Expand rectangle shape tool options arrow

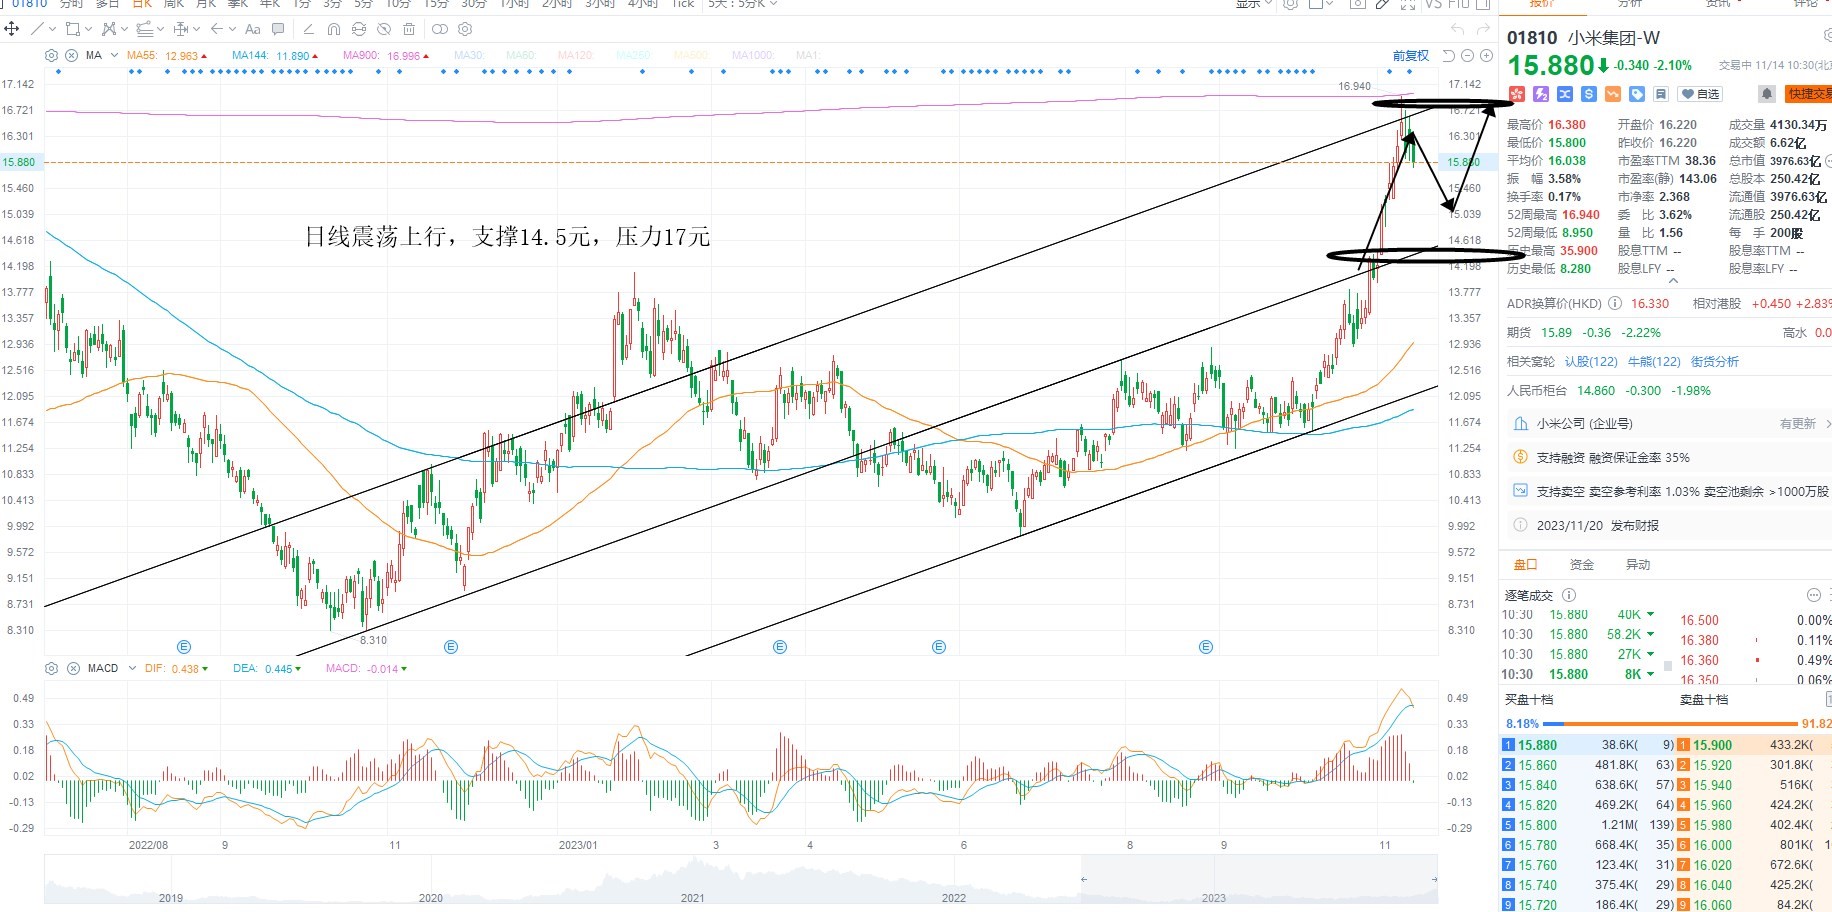pos(89,29)
